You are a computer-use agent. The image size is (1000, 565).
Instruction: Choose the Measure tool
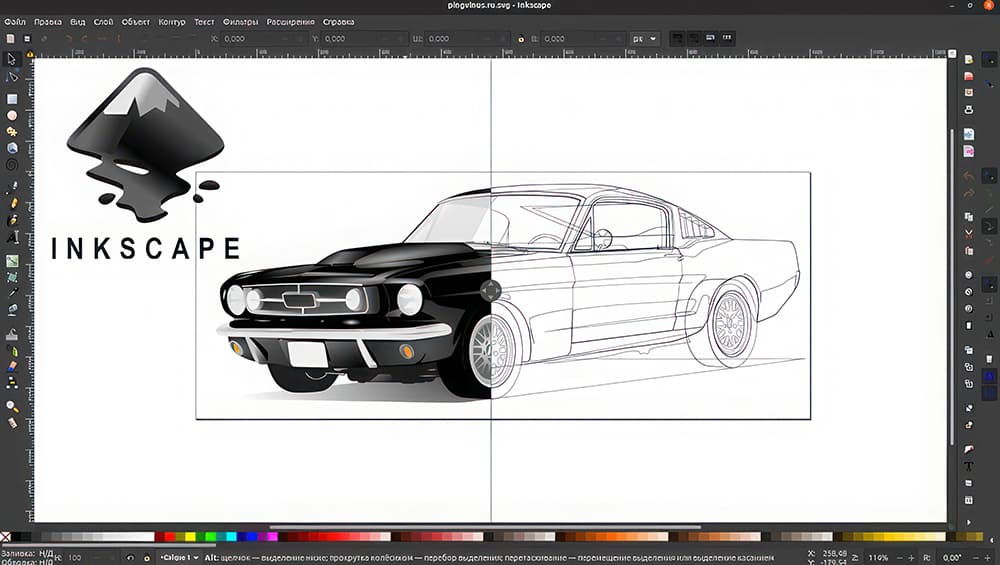point(12,423)
